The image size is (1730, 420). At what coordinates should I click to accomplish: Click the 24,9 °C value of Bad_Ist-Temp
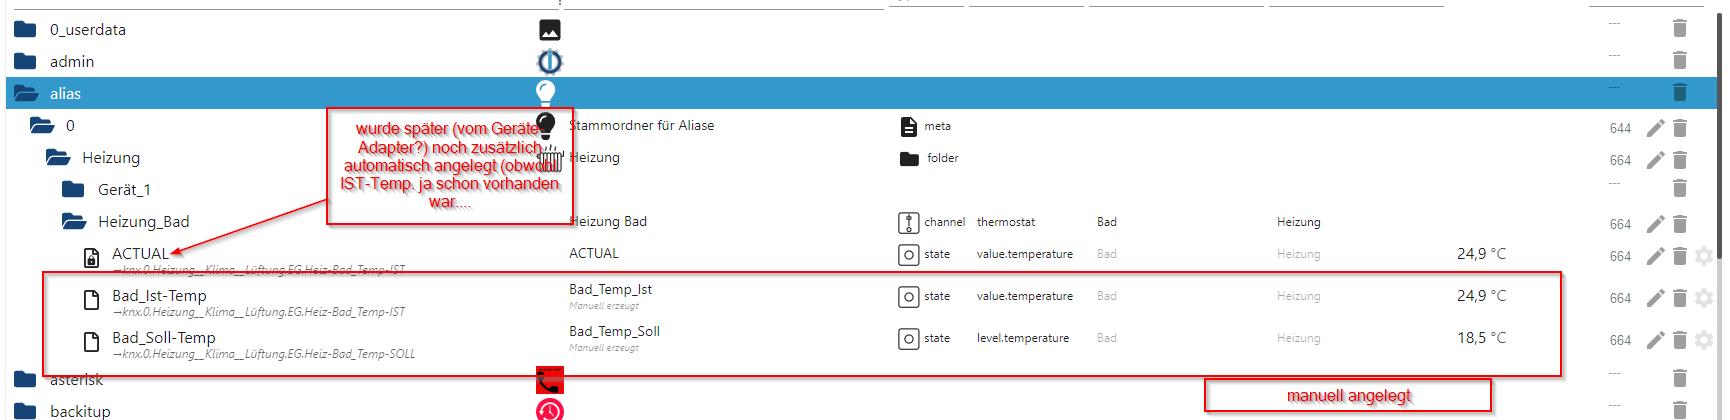[x=1481, y=296]
